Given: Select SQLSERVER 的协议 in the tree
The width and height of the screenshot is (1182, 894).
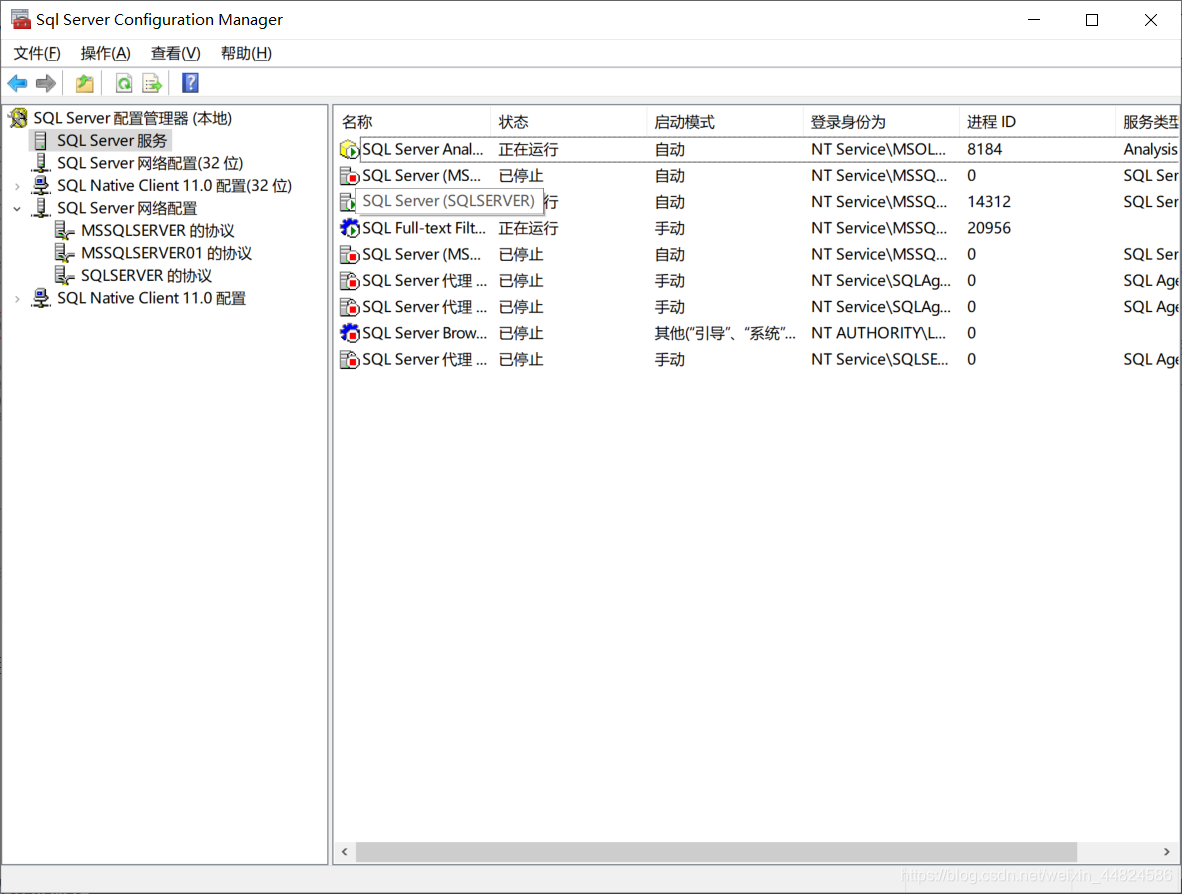Looking at the screenshot, I should pos(146,276).
